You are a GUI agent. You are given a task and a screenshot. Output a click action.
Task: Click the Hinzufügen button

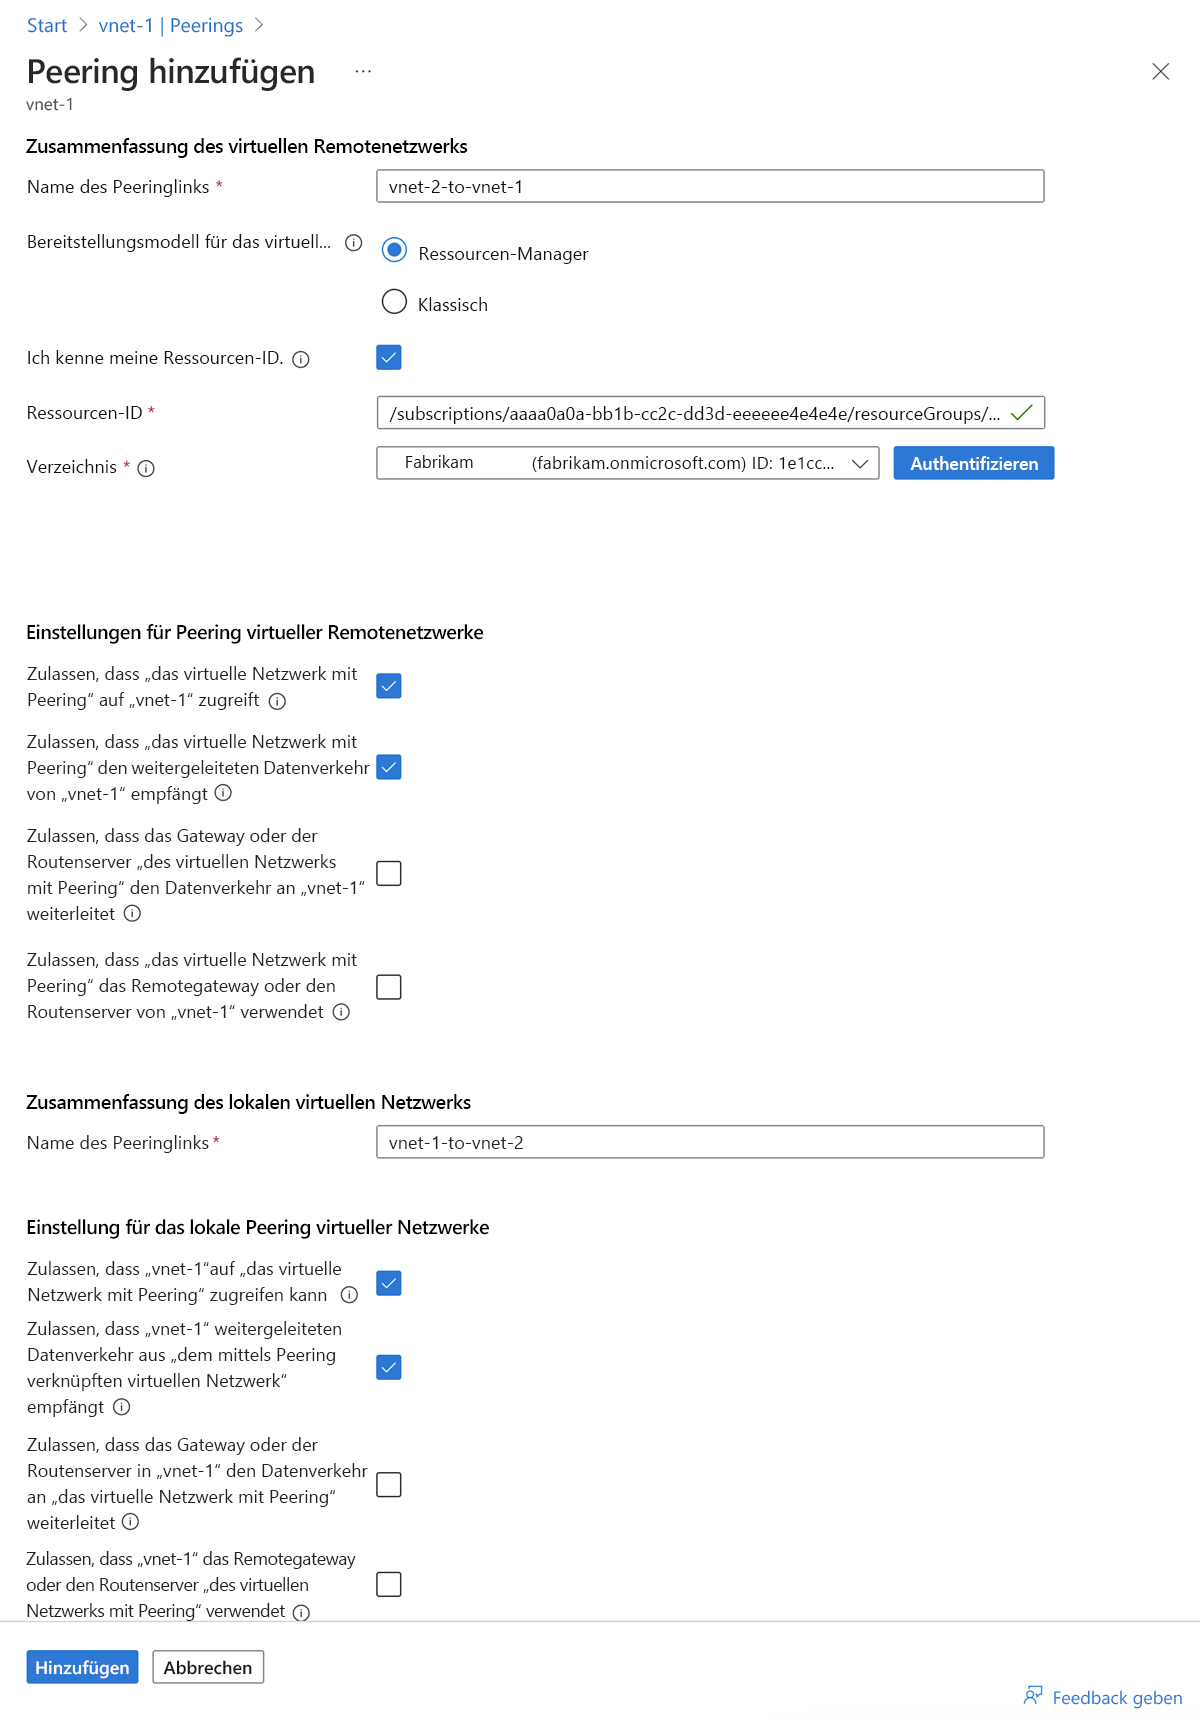[x=82, y=1667]
